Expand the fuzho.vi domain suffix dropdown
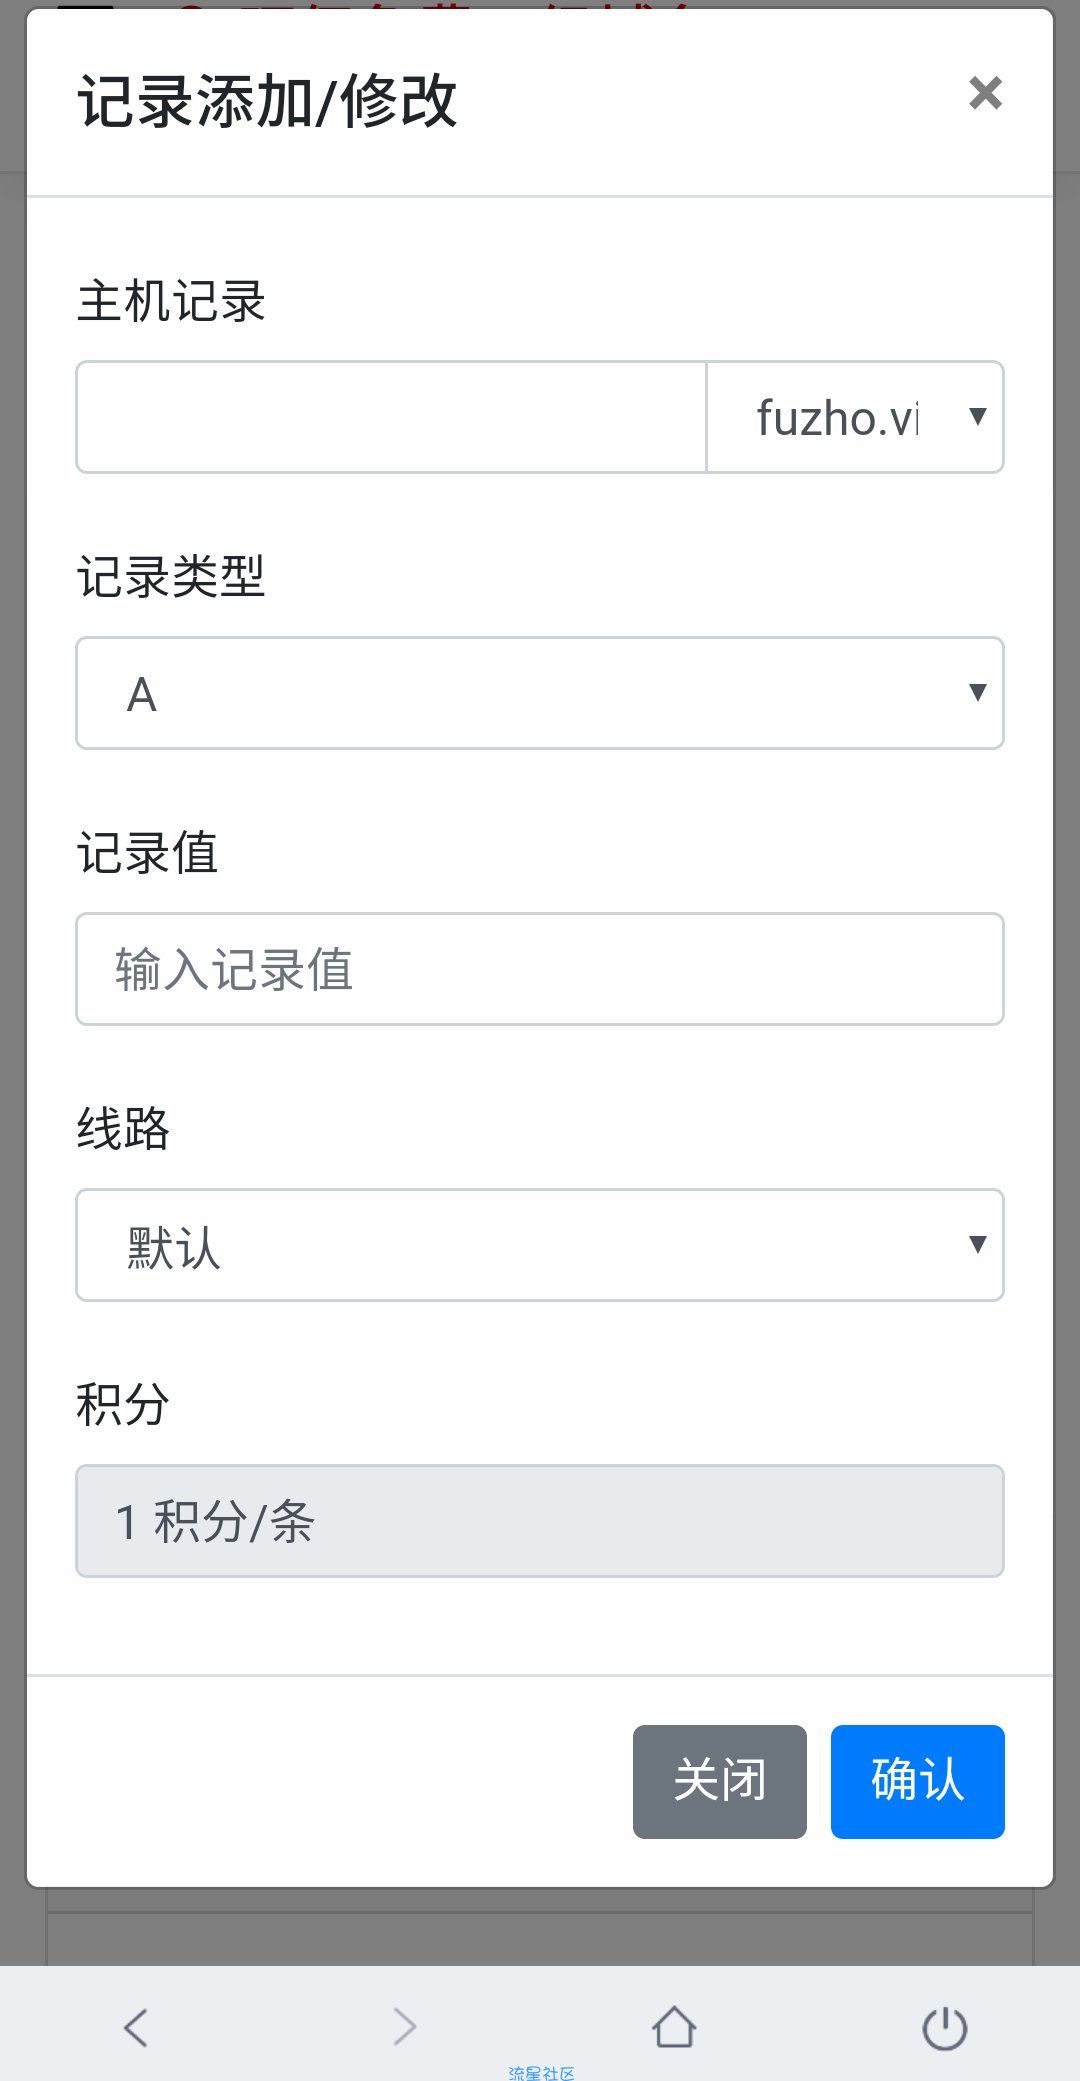 coord(855,417)
